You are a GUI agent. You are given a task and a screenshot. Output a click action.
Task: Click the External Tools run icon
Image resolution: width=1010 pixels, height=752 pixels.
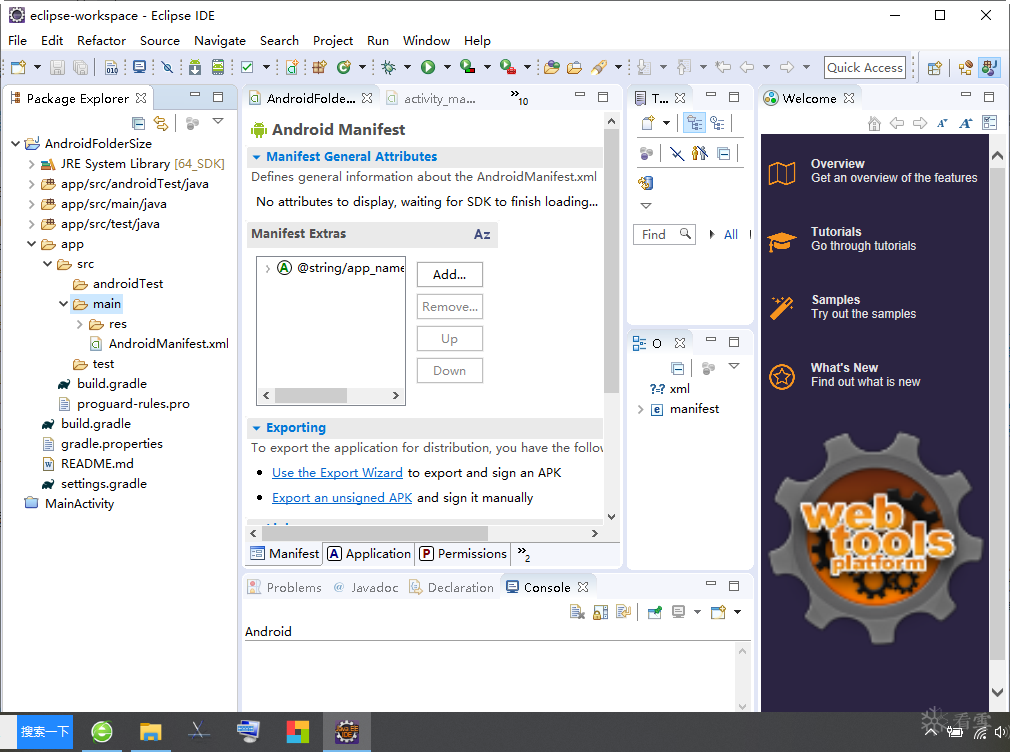click(x=508, y=67)
